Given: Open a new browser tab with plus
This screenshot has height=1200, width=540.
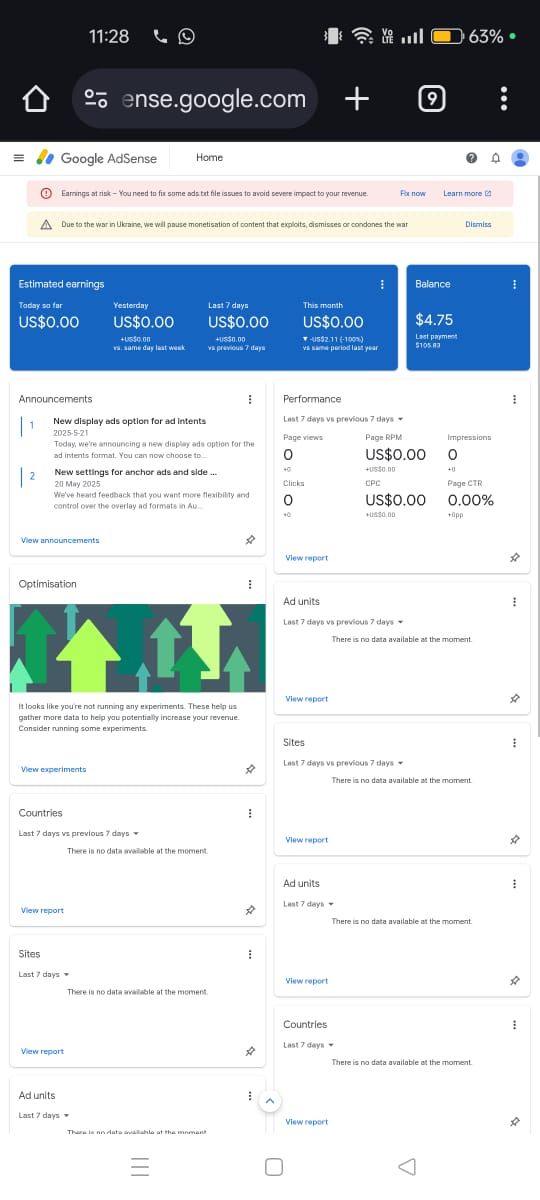Looking at the screenshot, I should tap(357, 98).
